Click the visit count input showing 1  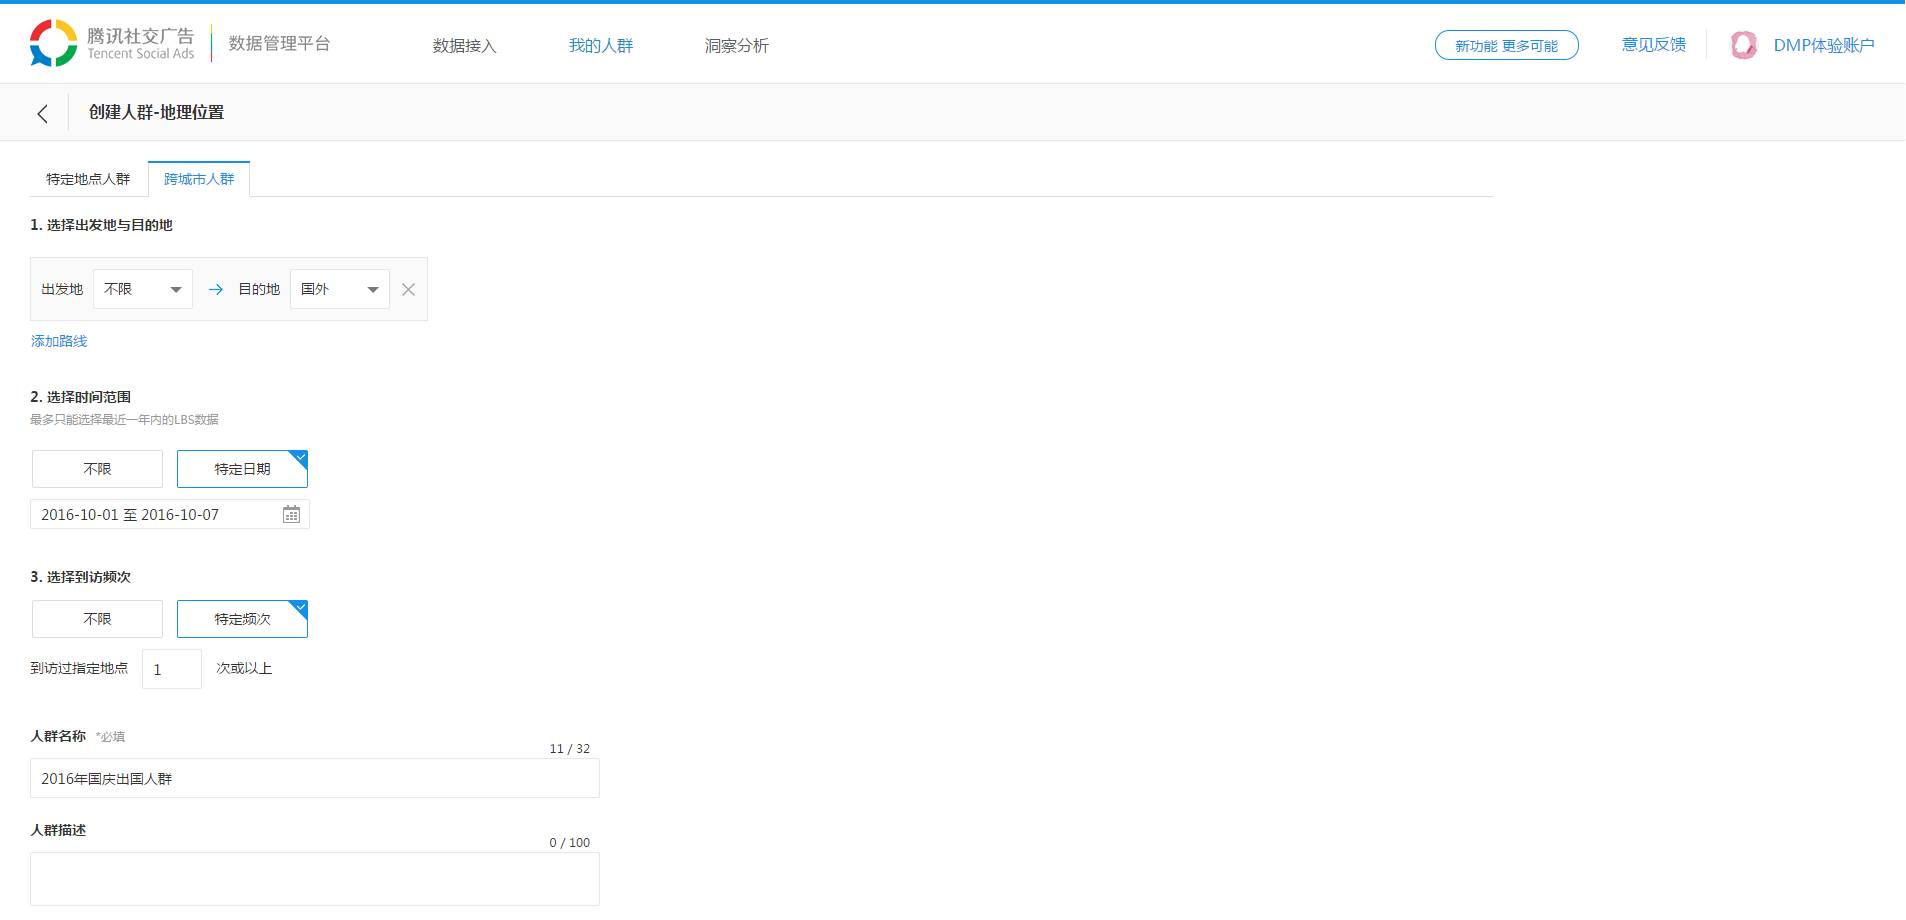tap(172, 669)
